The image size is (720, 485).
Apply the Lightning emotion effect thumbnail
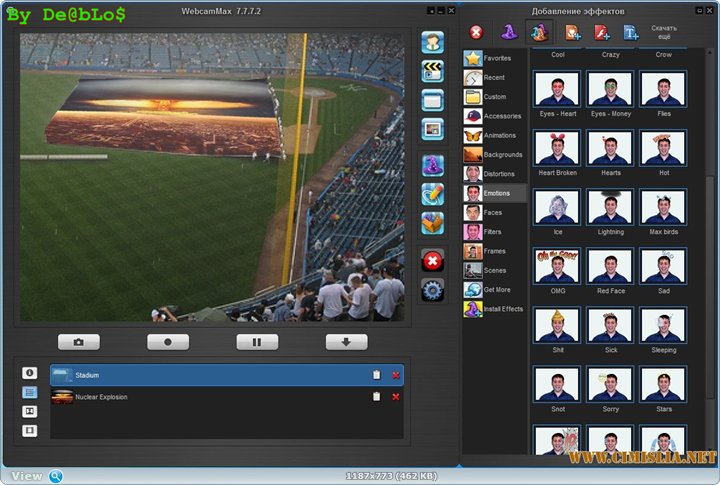coord(610,212)
